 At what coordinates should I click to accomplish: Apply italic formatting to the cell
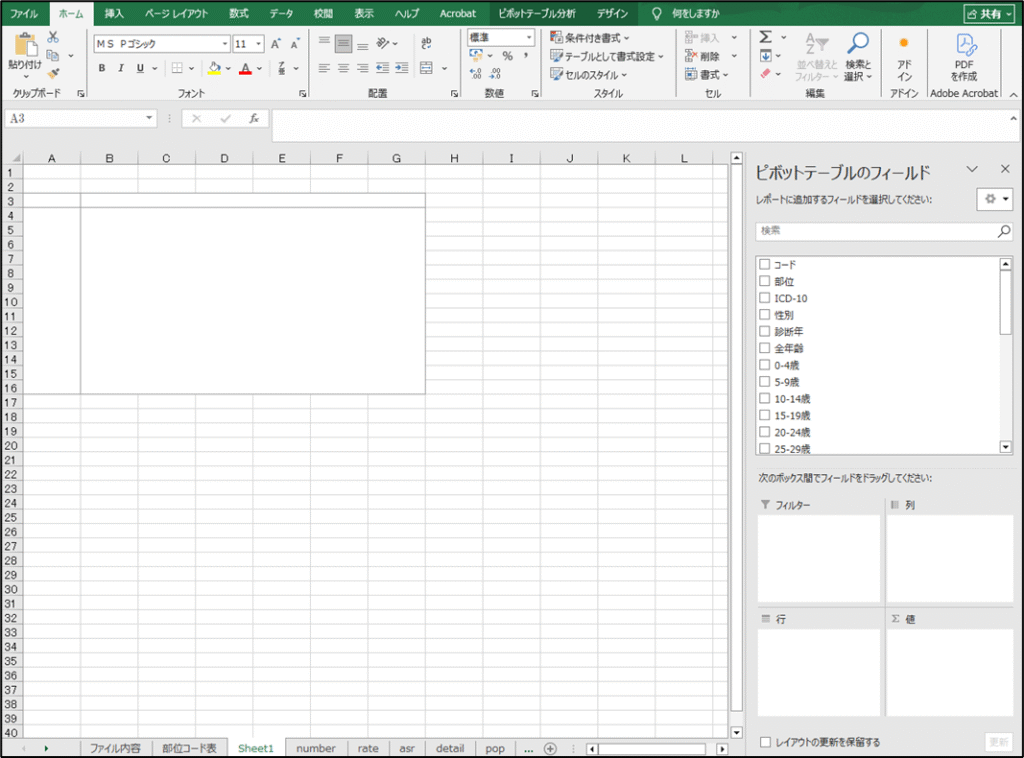point(121,69)
